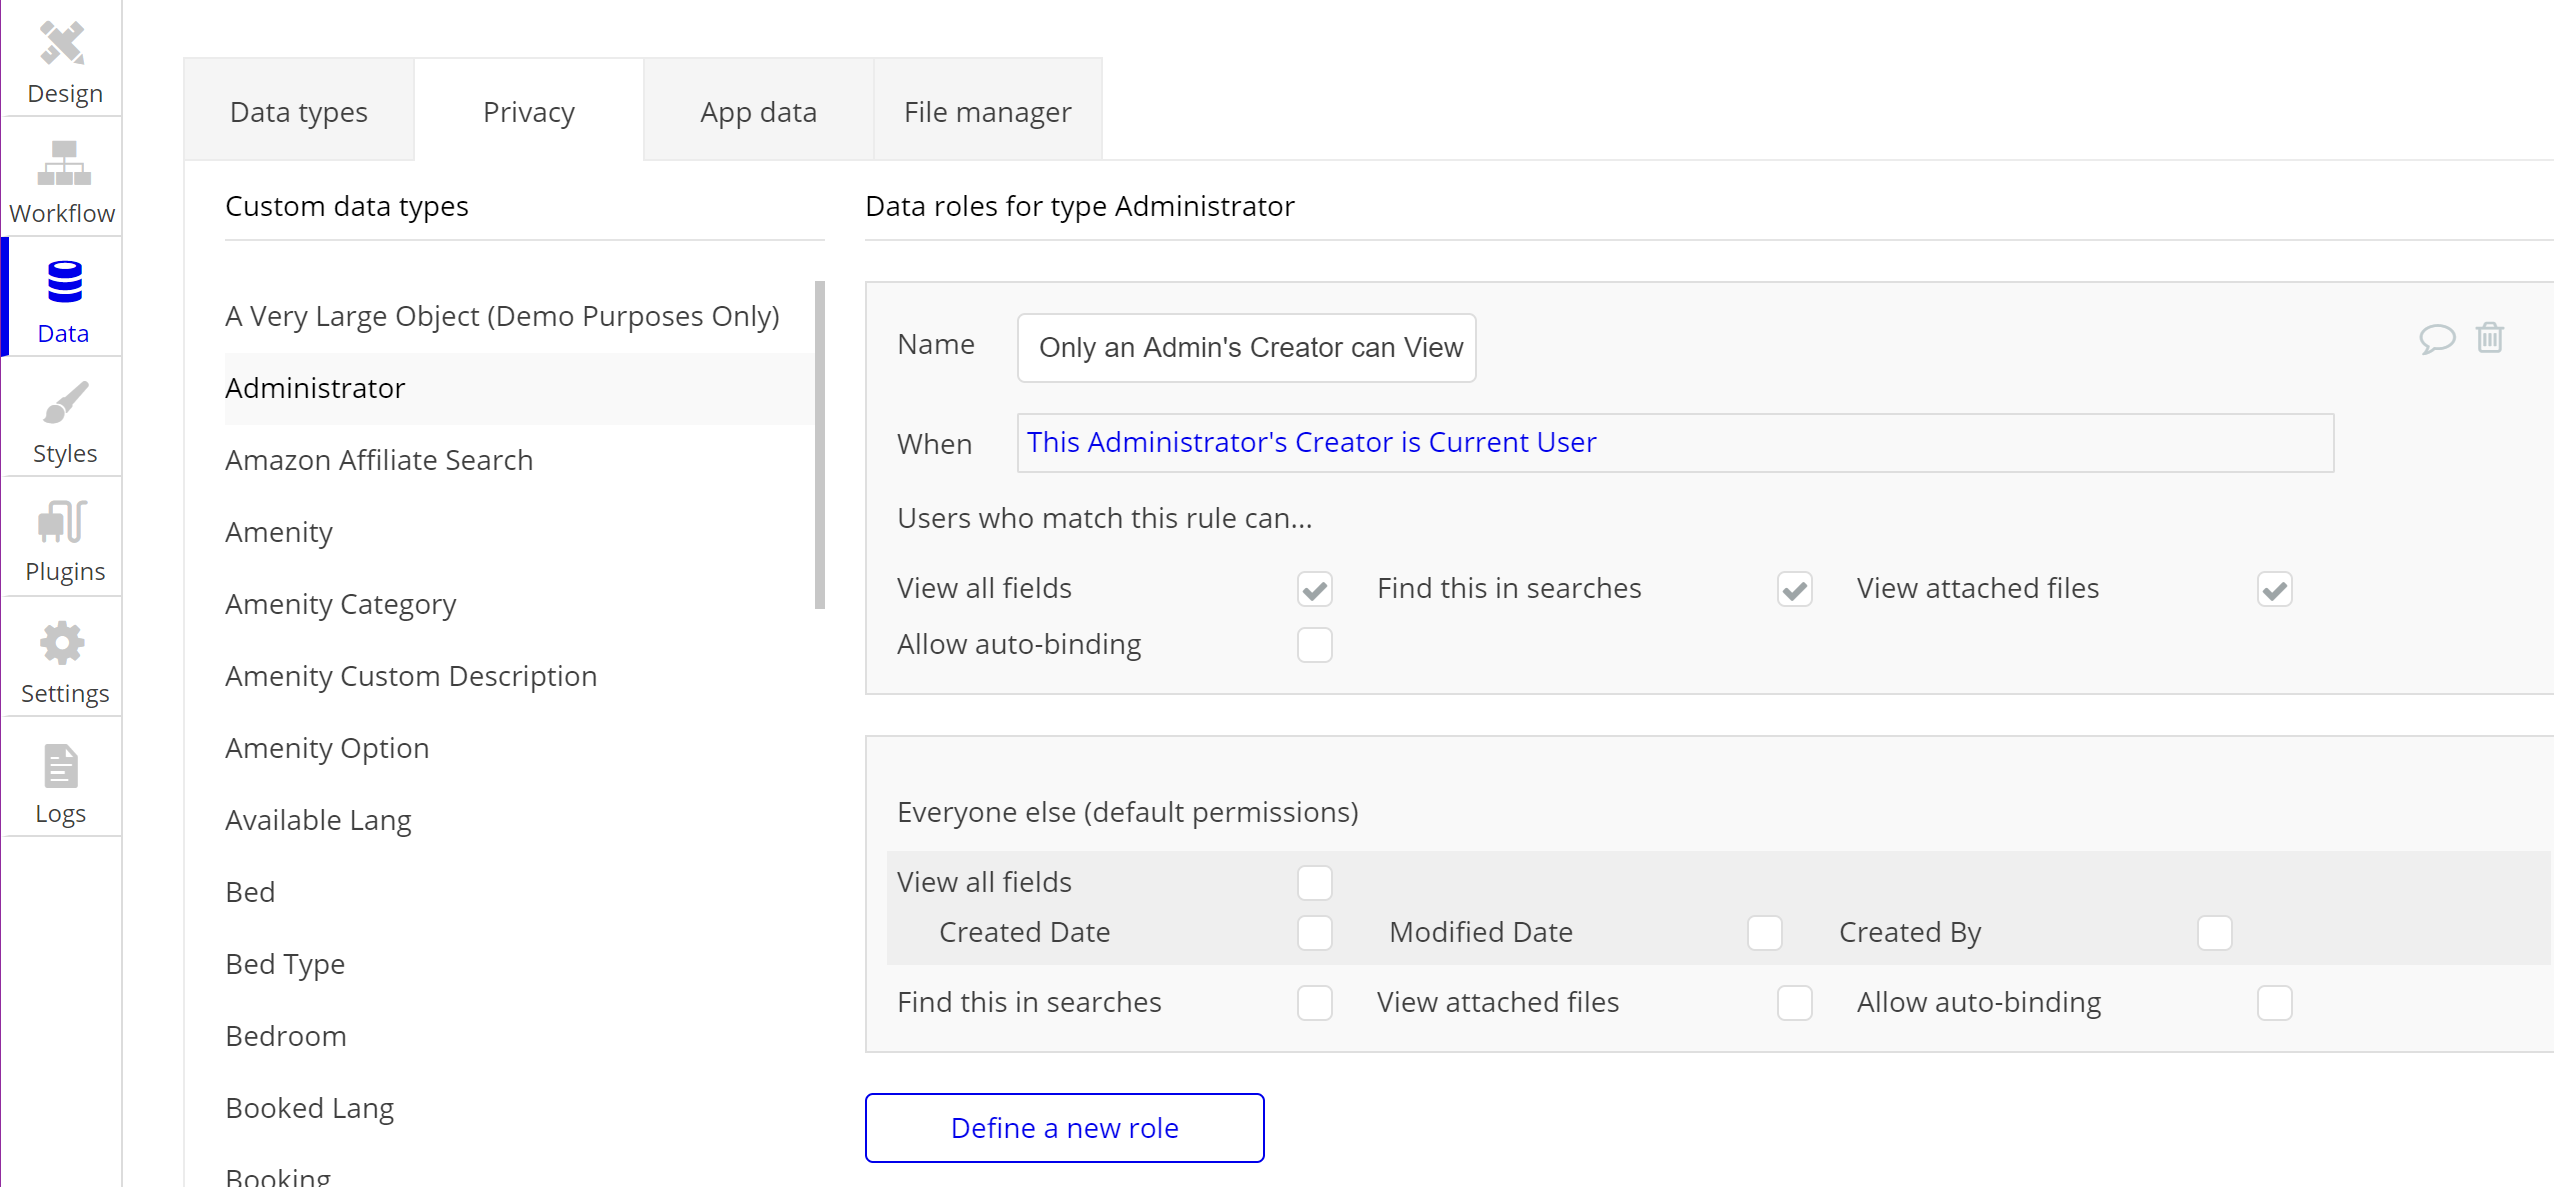Open the Settings gear icon
This screenshot has height=1187, width=2554.
point(62,643)
